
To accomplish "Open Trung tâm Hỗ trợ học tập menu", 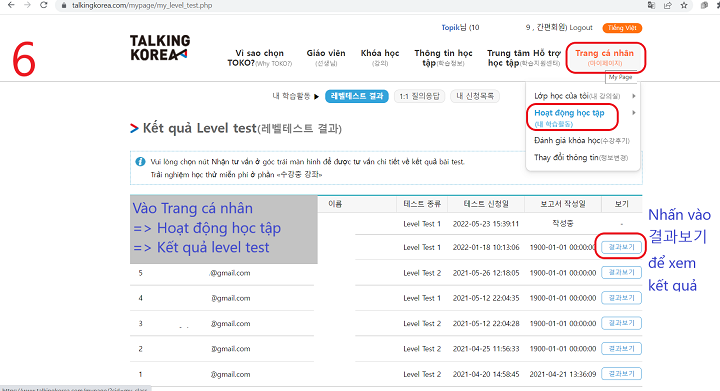I will click(x=524, y=58).
